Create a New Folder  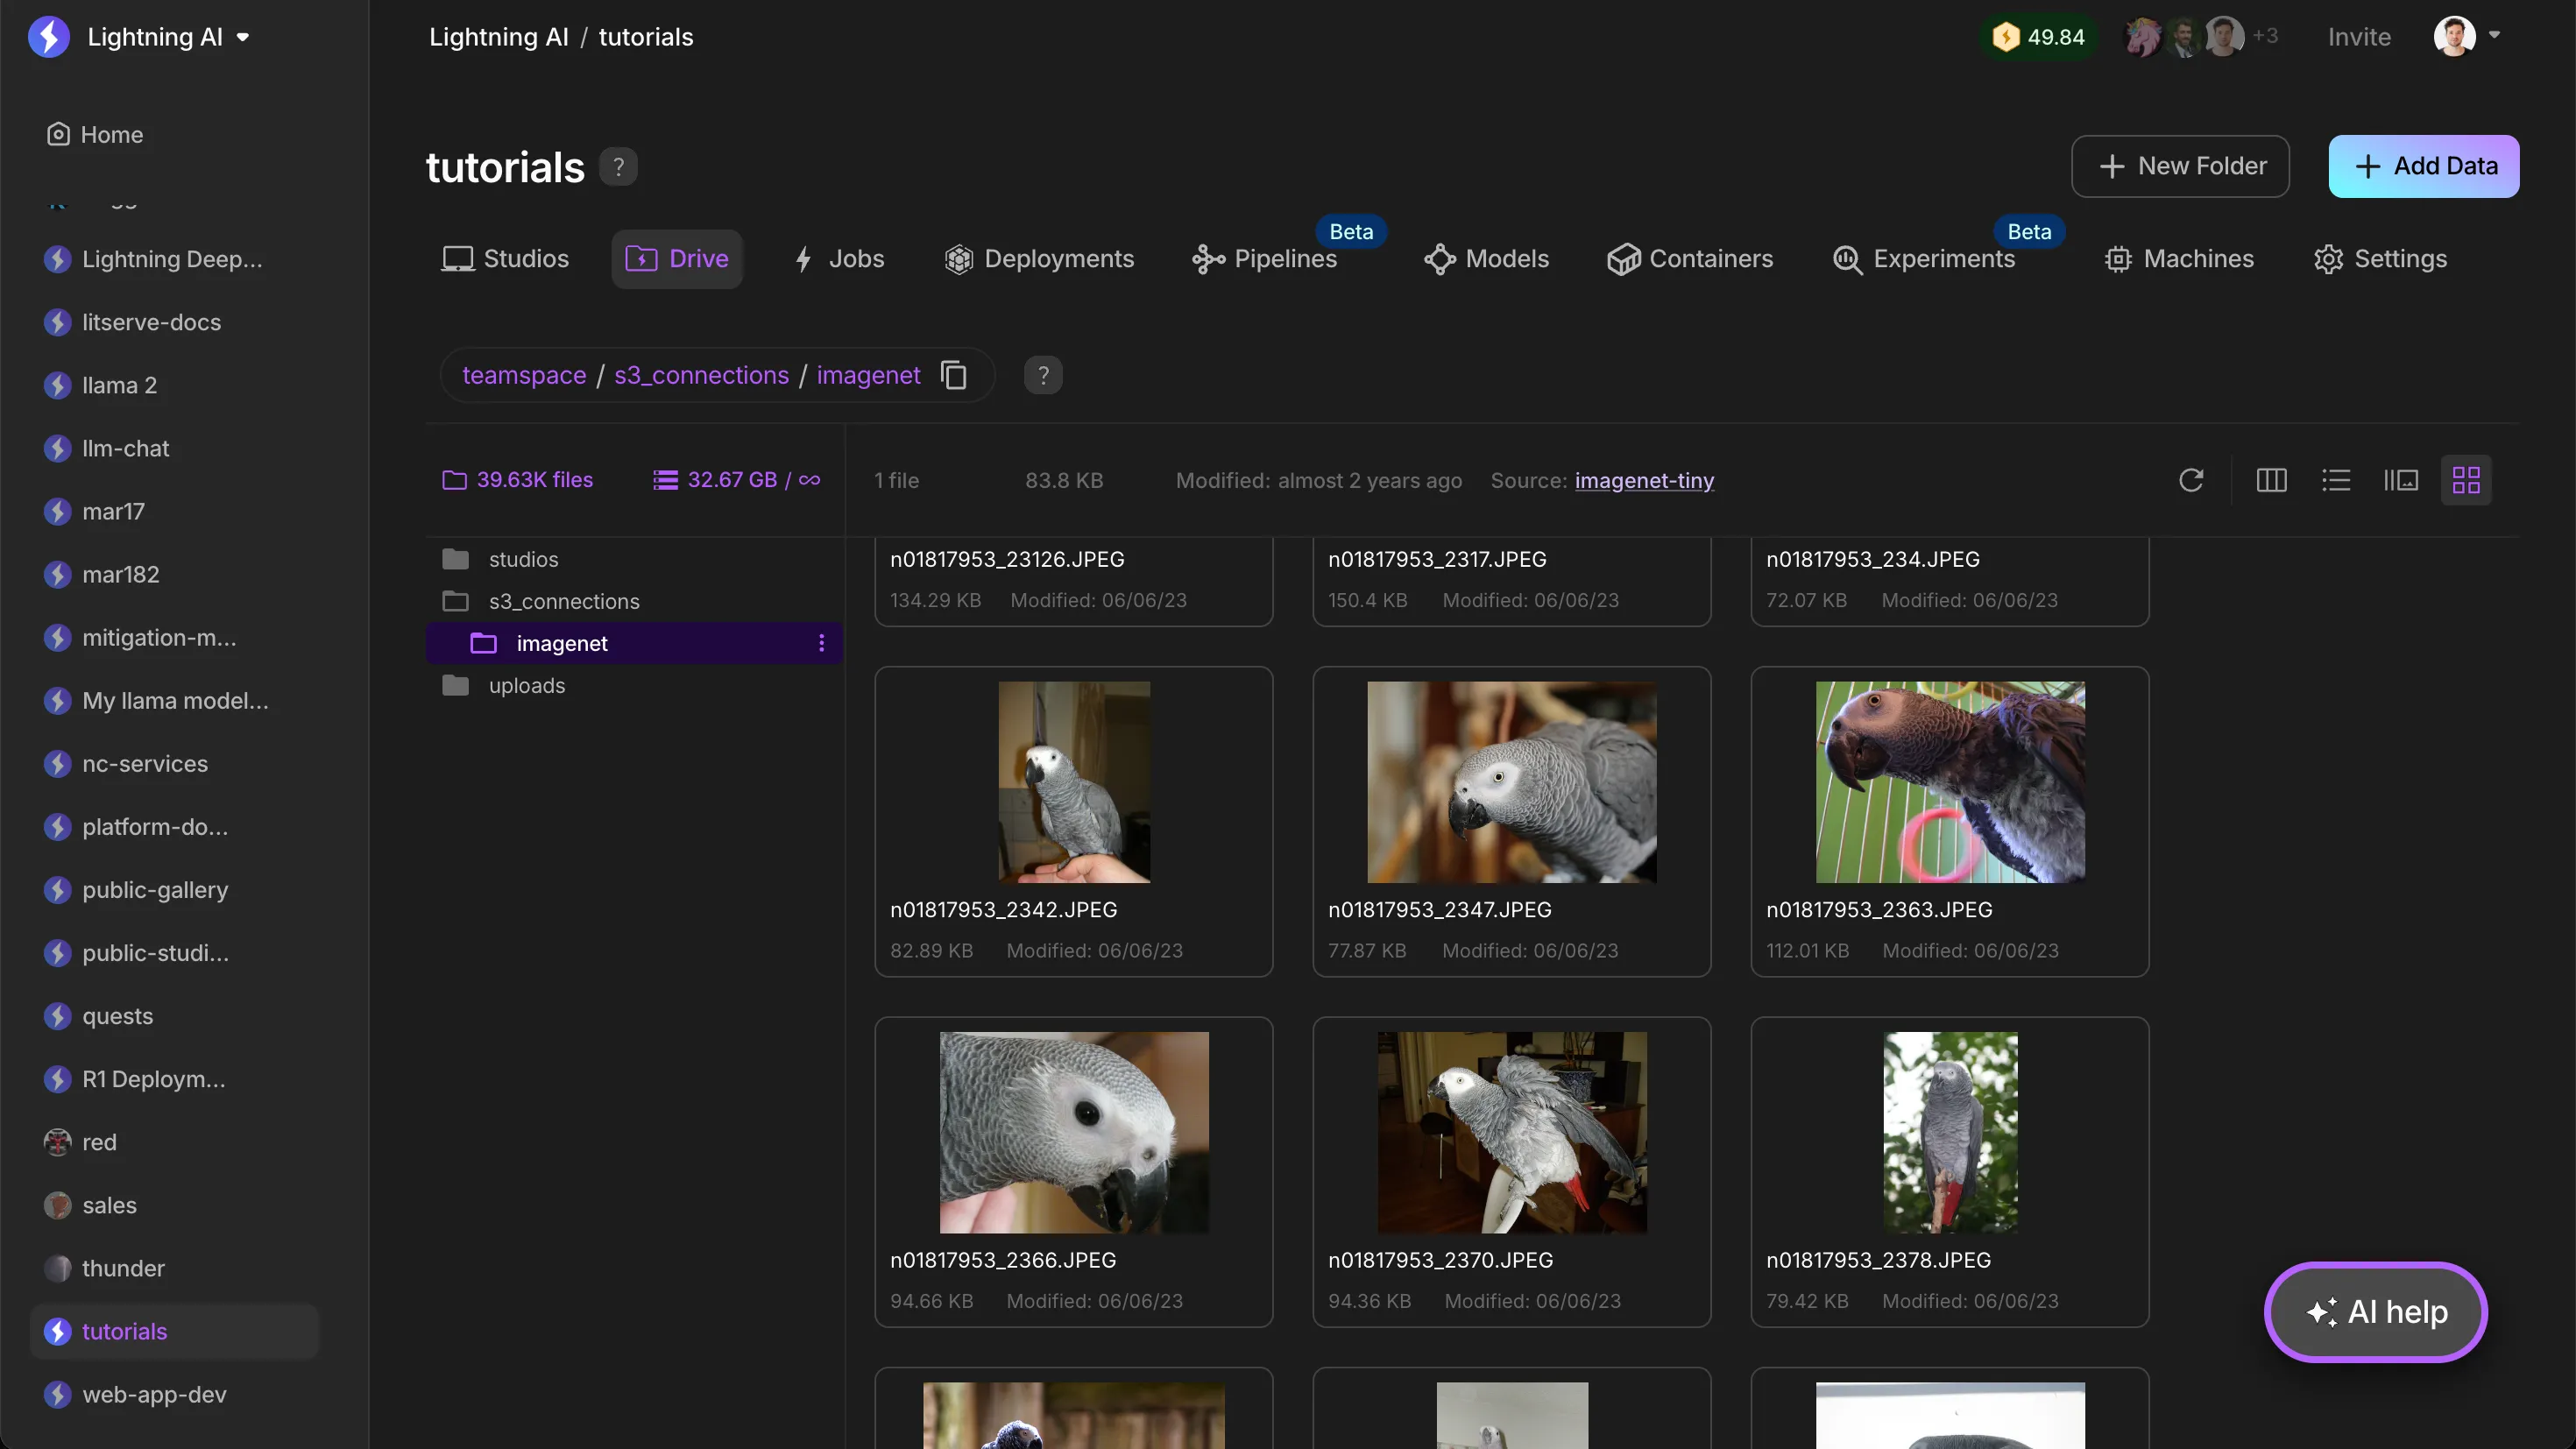pos(2180,166)
